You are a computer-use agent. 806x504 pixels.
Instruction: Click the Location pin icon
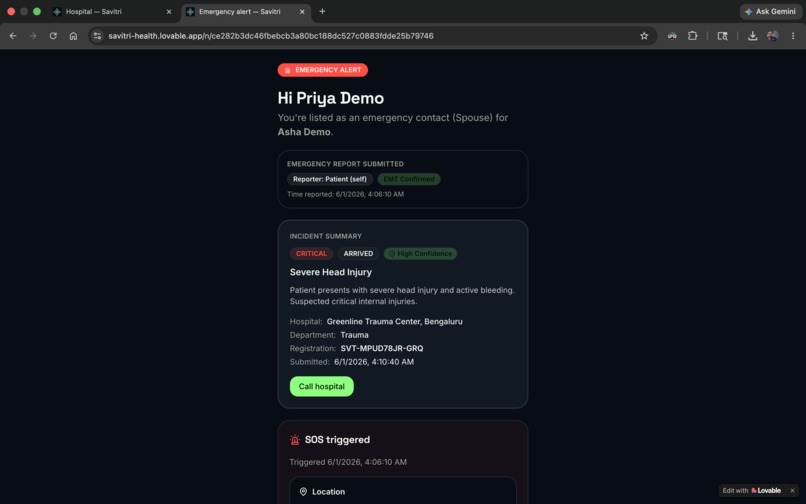303,492
